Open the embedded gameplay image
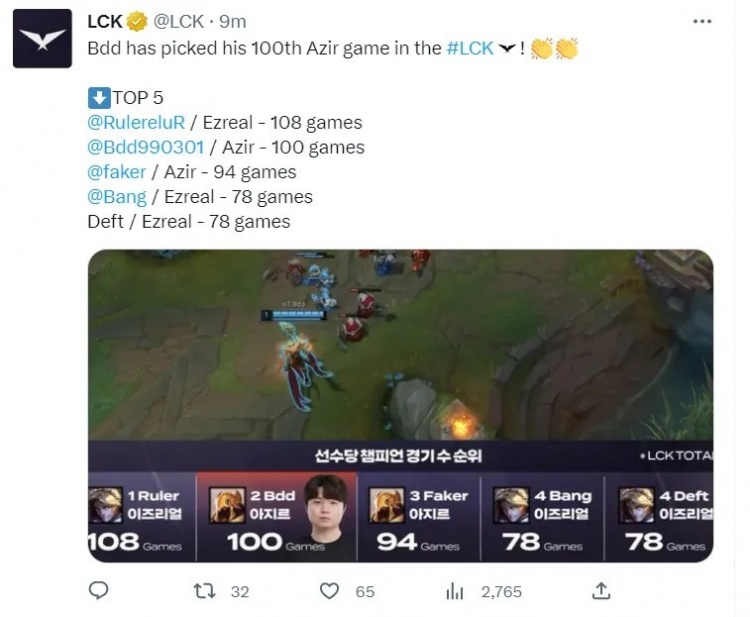The image size is (750, 617). click(400, 406)
